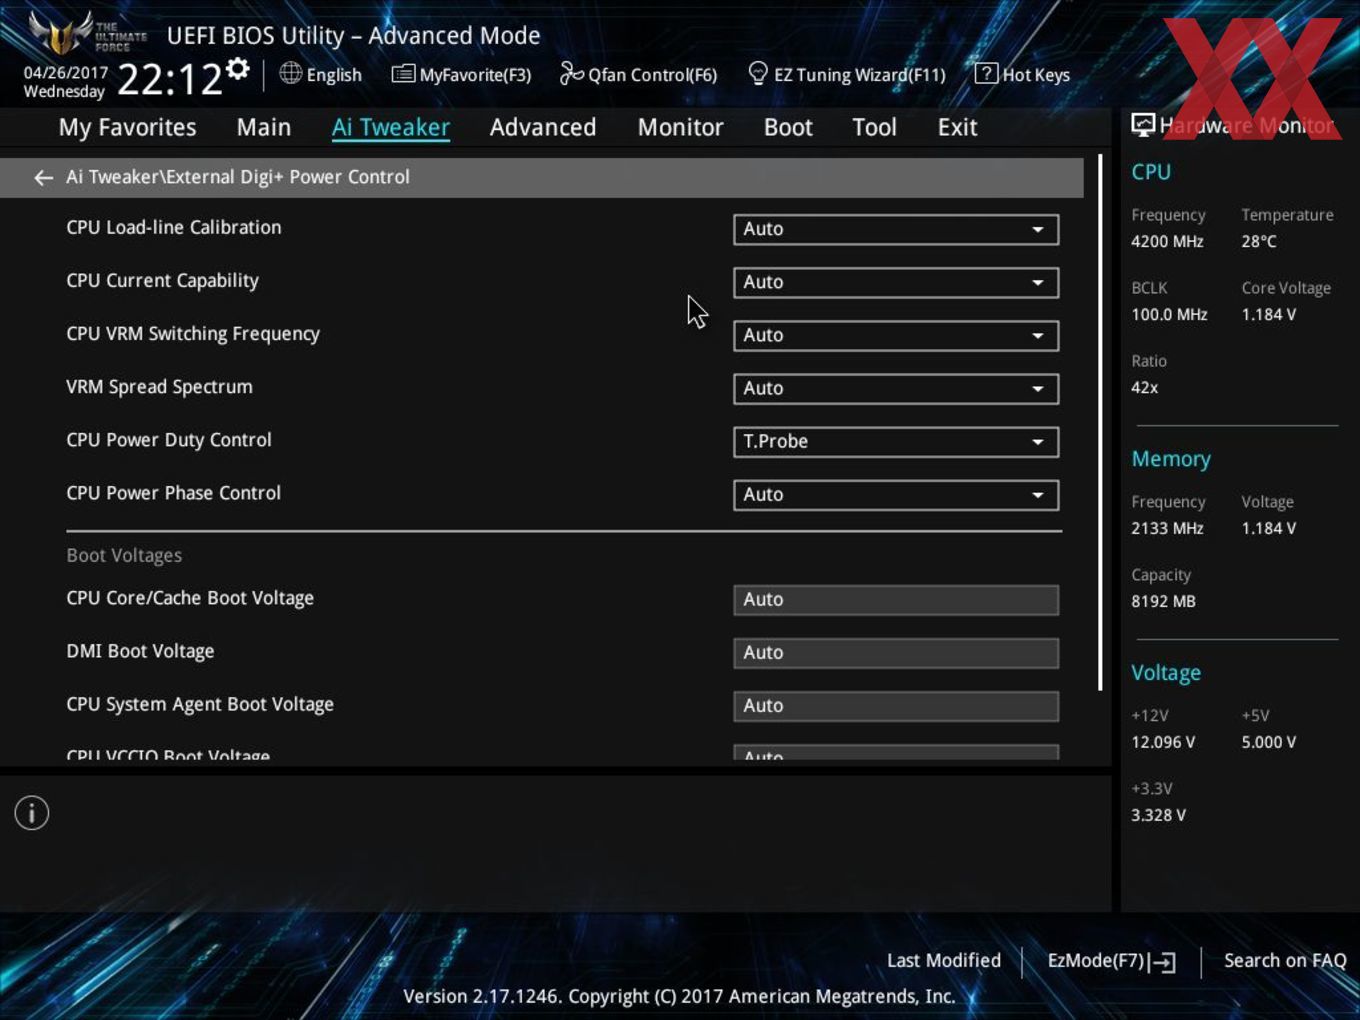Click the version copyright text at bottom

679,996
